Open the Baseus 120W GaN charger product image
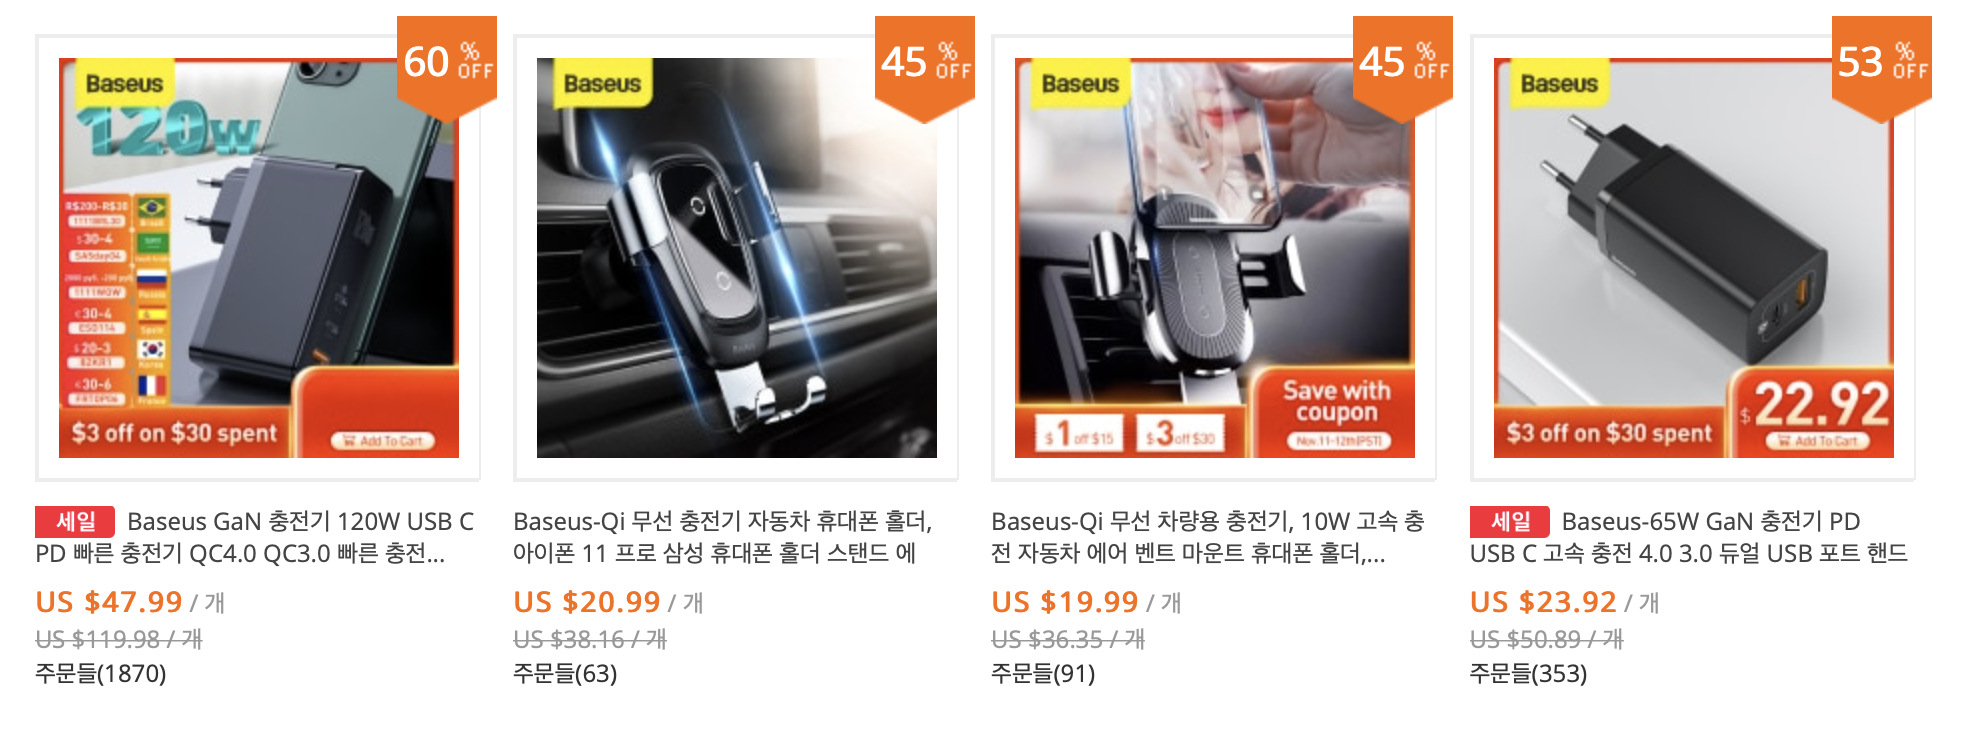The image size is (1976, 737). point(258,258)
